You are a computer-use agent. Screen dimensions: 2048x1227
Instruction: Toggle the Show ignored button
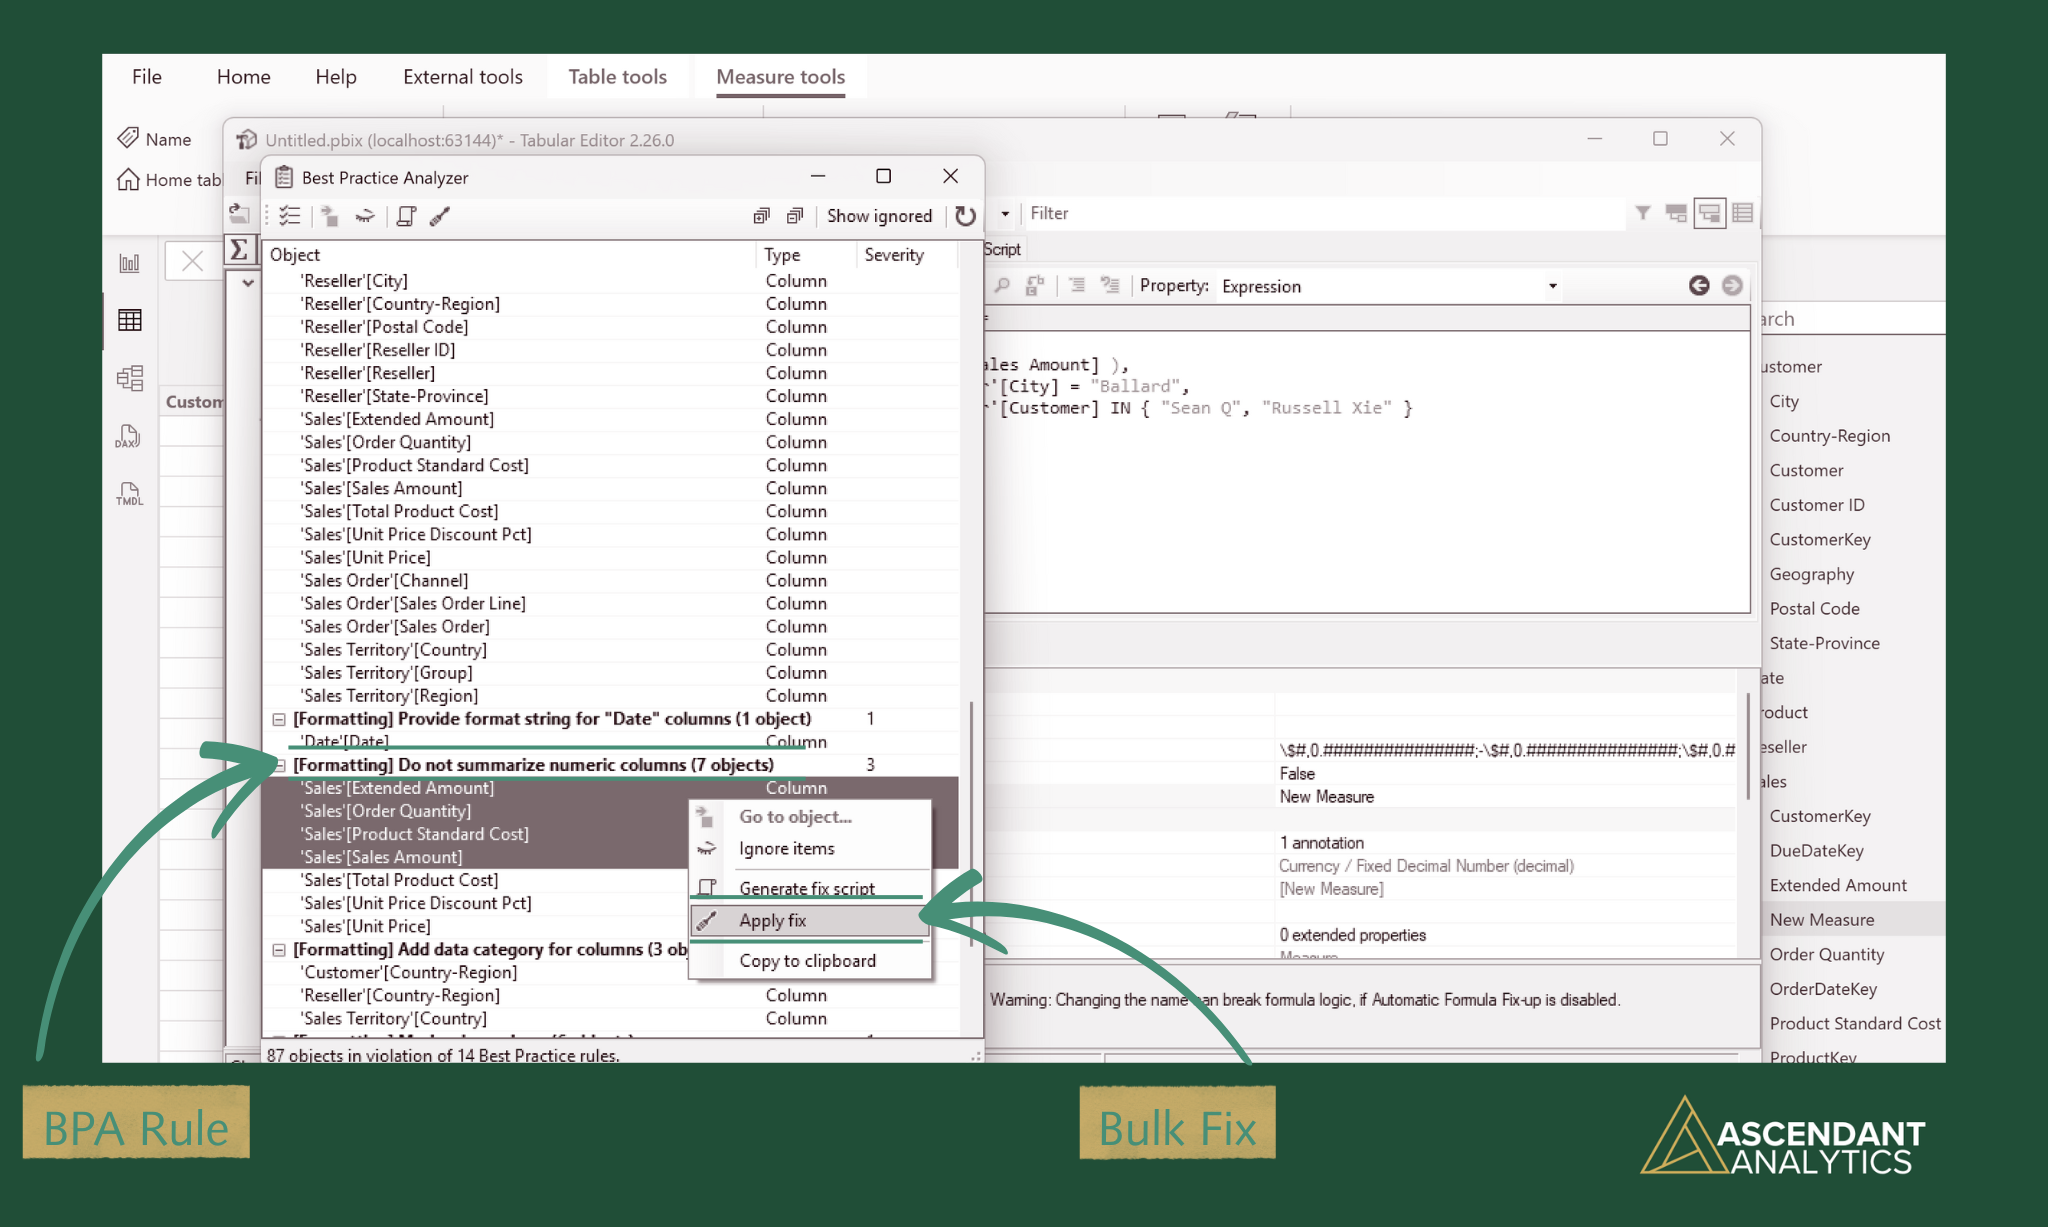pos(879,215)
